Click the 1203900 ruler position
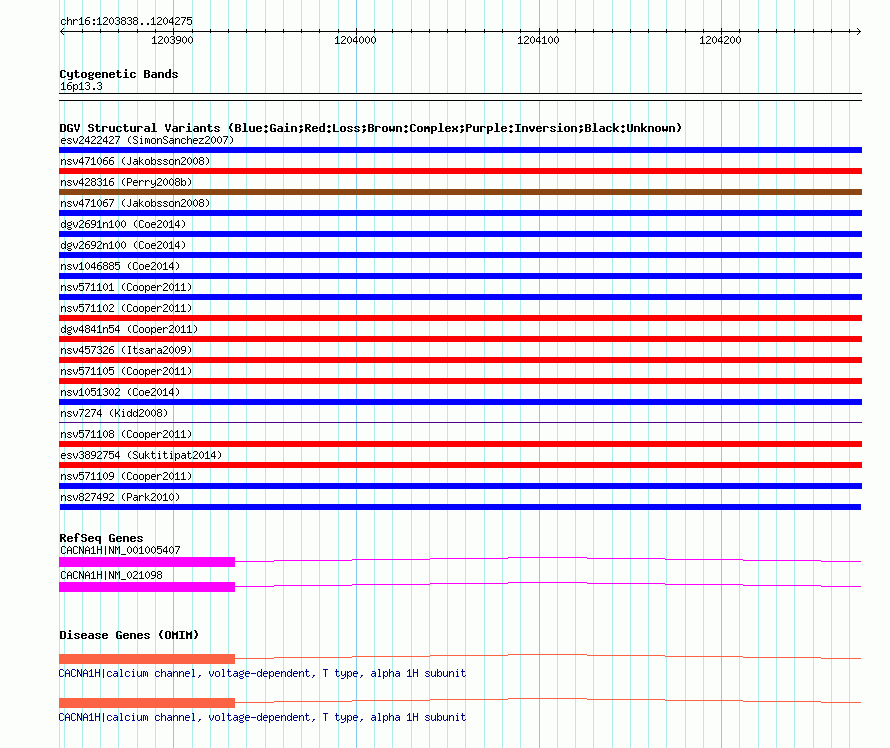 [x=172, y=40]
